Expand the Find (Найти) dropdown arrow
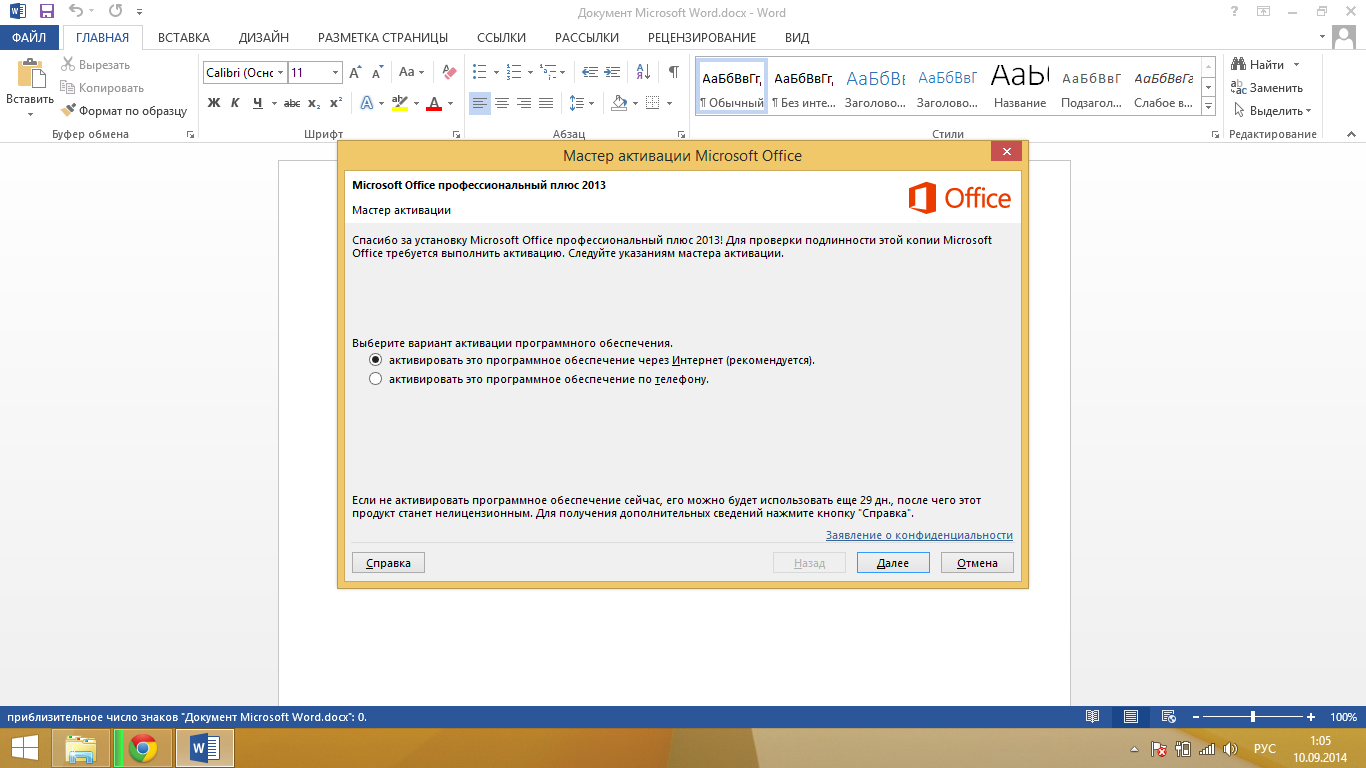Screen dimensions: 1366x768 (x=1296, y=65)
